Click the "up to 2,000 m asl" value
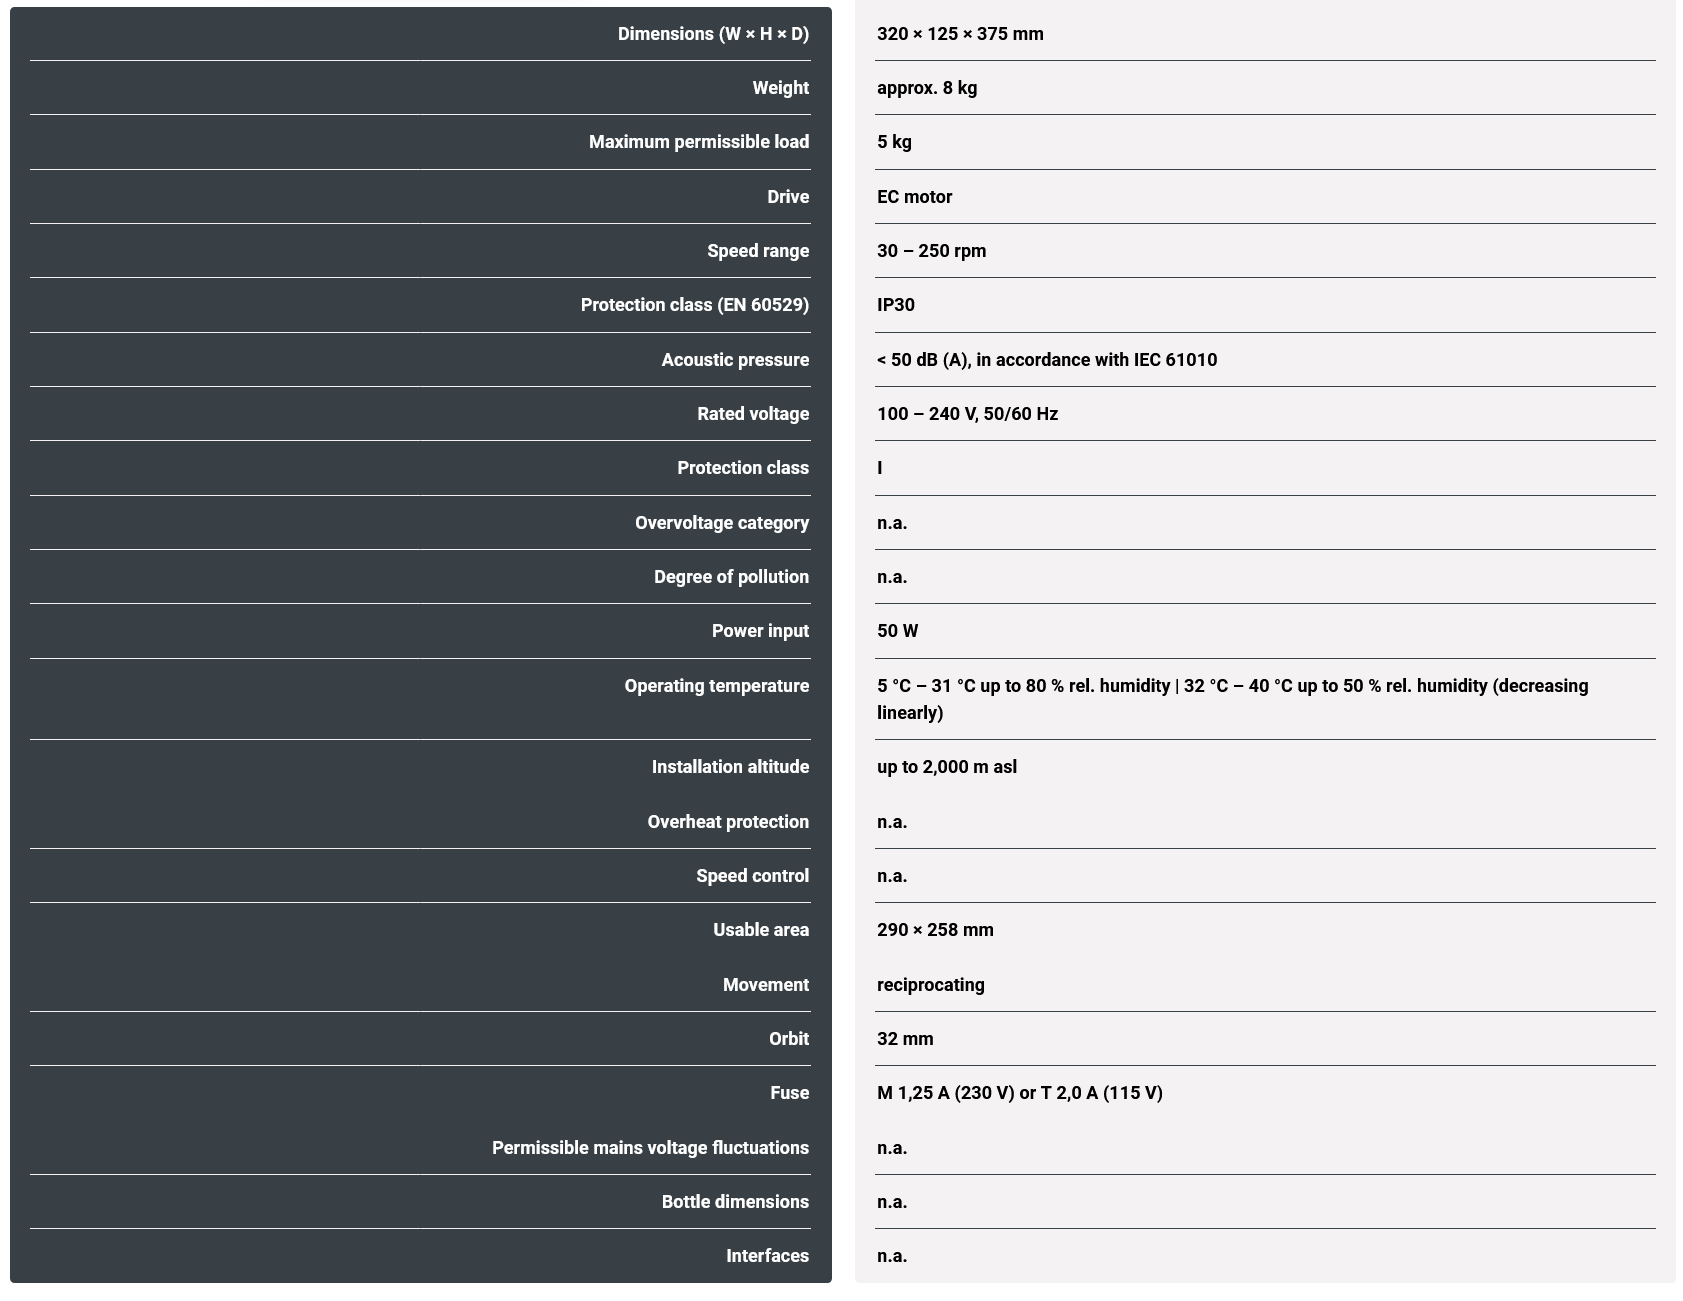Viewport: 1683px width, 1301px height. pyautogui.click(x=946, y=767)
